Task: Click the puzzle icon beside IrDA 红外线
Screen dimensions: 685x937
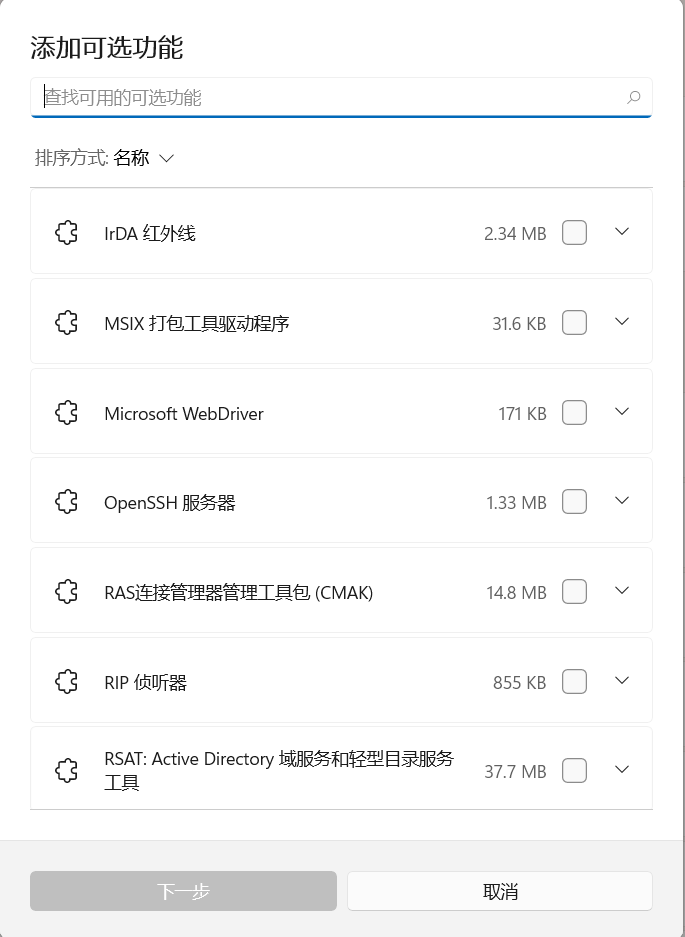Action: (x=66, y=232)
